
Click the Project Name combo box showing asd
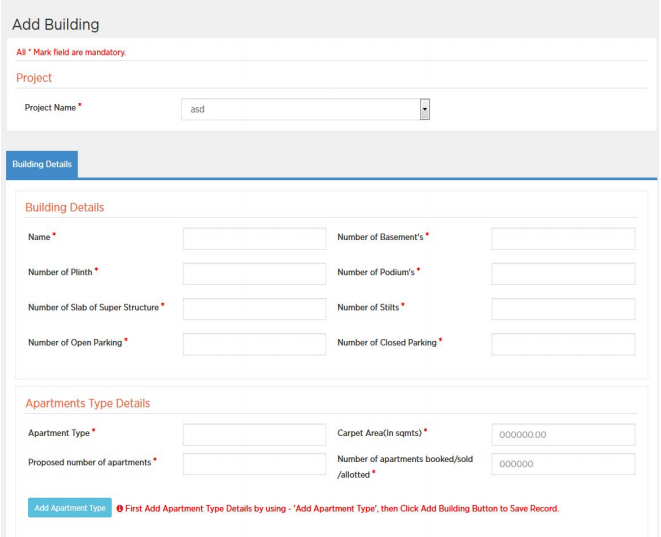(300, 109)
